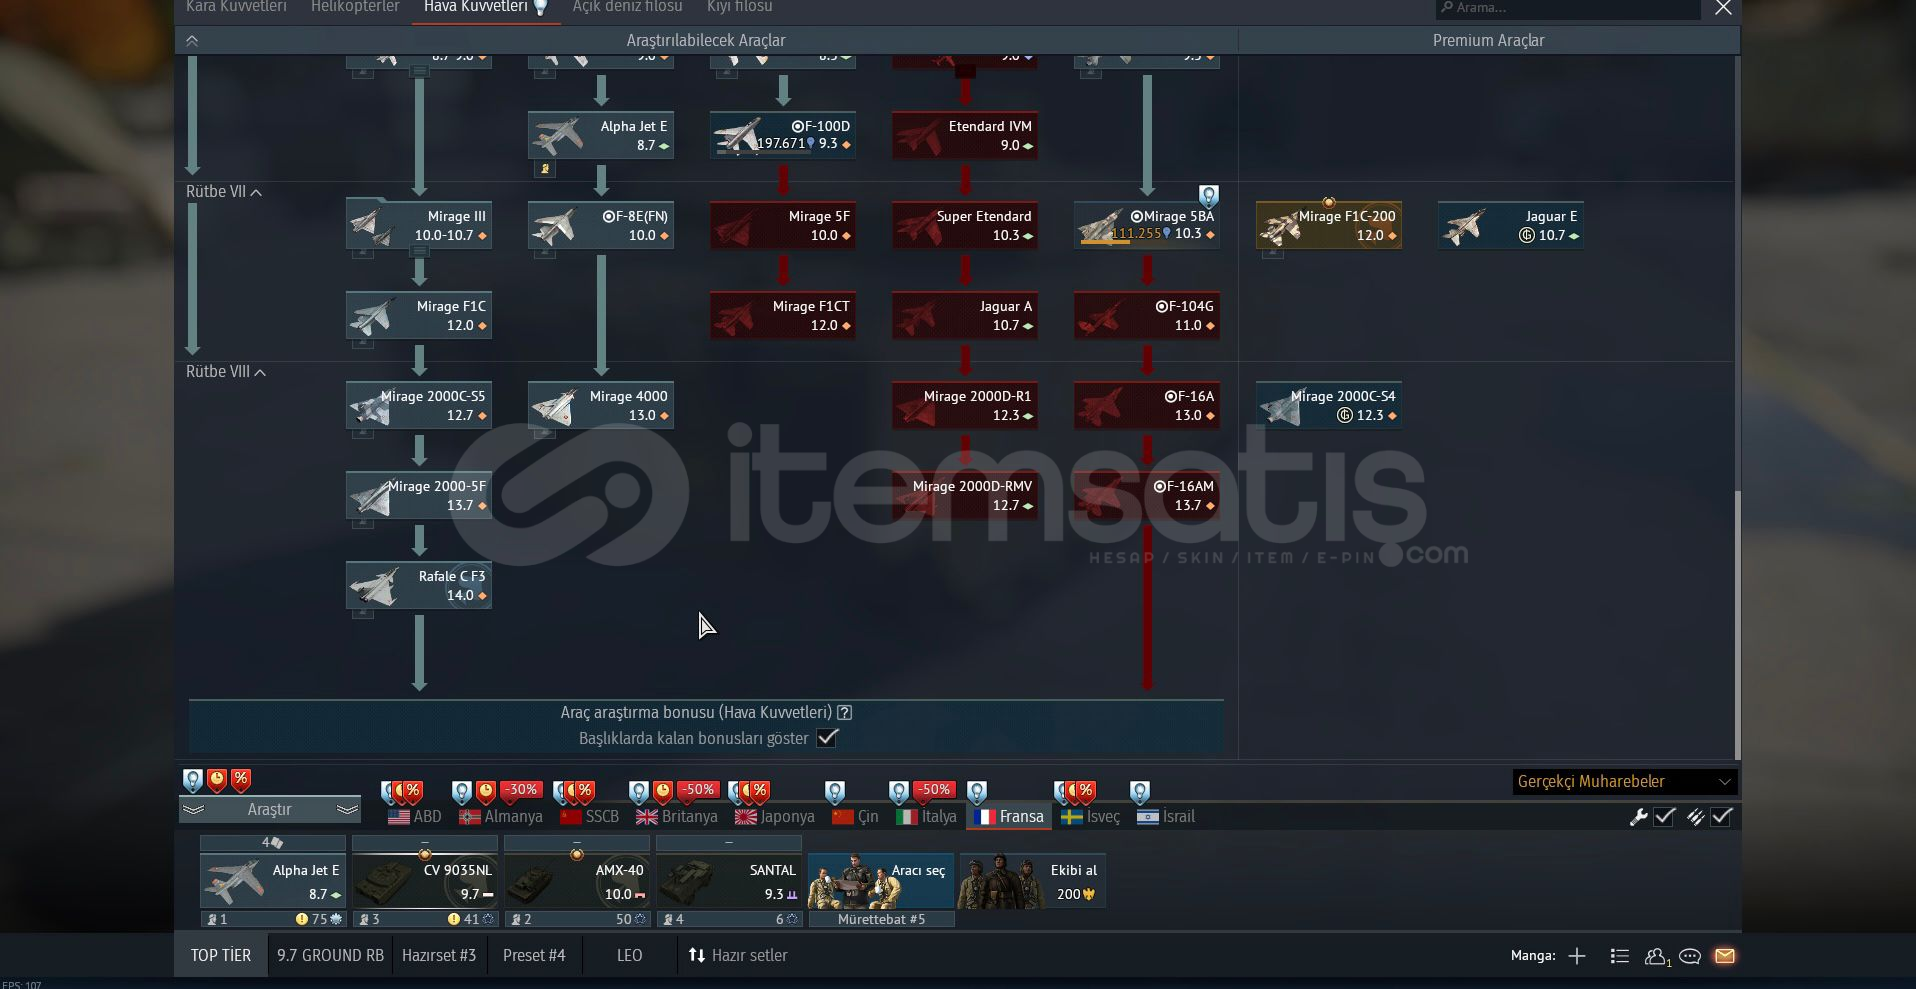Select Çin nation tab
1916x989 pixels.
[x=856, y=816]
